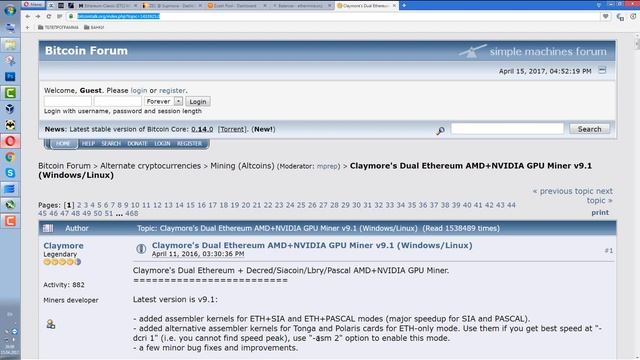The width and height of the screenshot is (640, 360).
Task: Switch to Zcash Pool Dashboard tab
Action: pyautogui.click(x=237, y=6)
